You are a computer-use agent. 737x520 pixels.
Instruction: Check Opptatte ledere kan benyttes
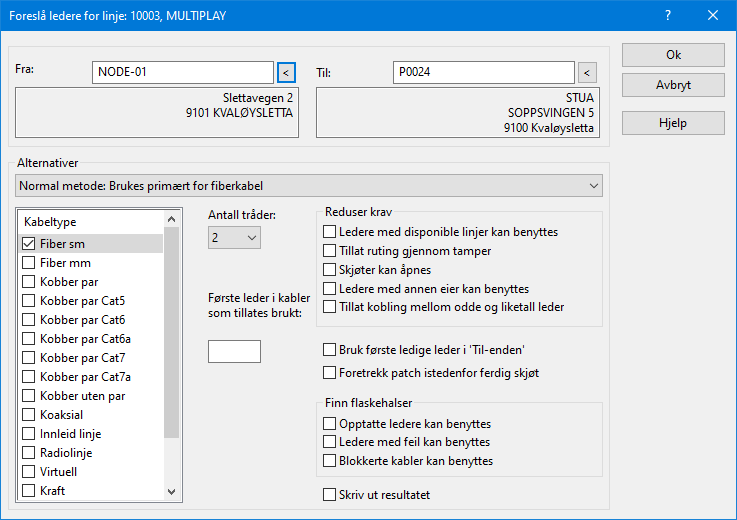[x=329, y=424]
